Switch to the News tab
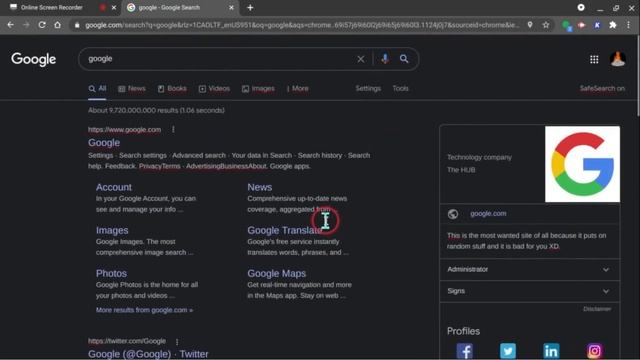 click(x=131, y=89)
